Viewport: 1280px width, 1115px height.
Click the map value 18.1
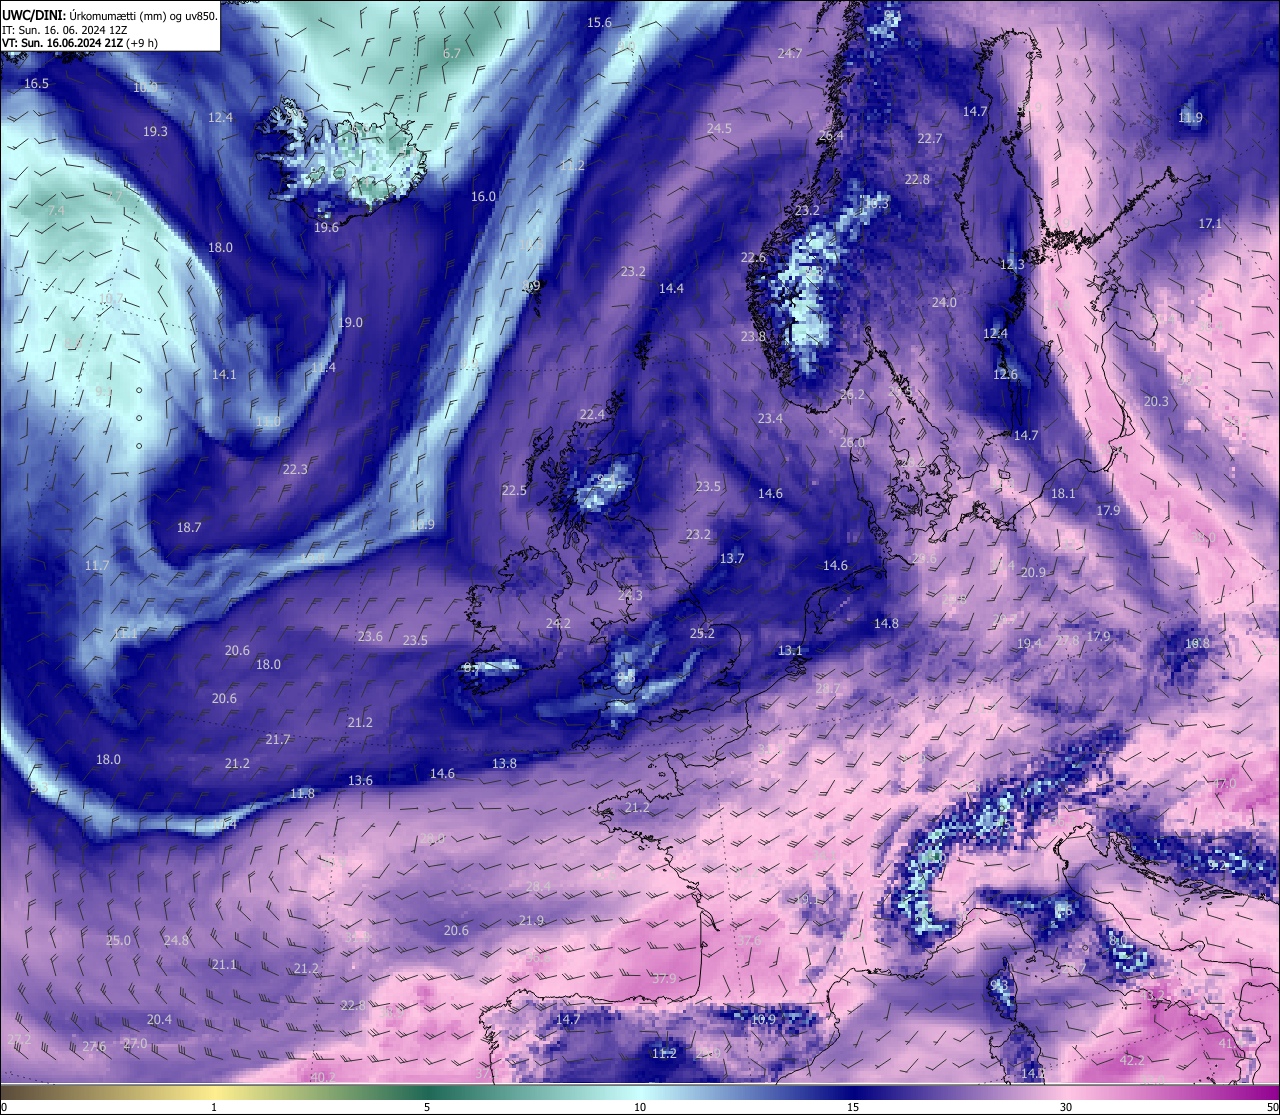[1063, 494]
